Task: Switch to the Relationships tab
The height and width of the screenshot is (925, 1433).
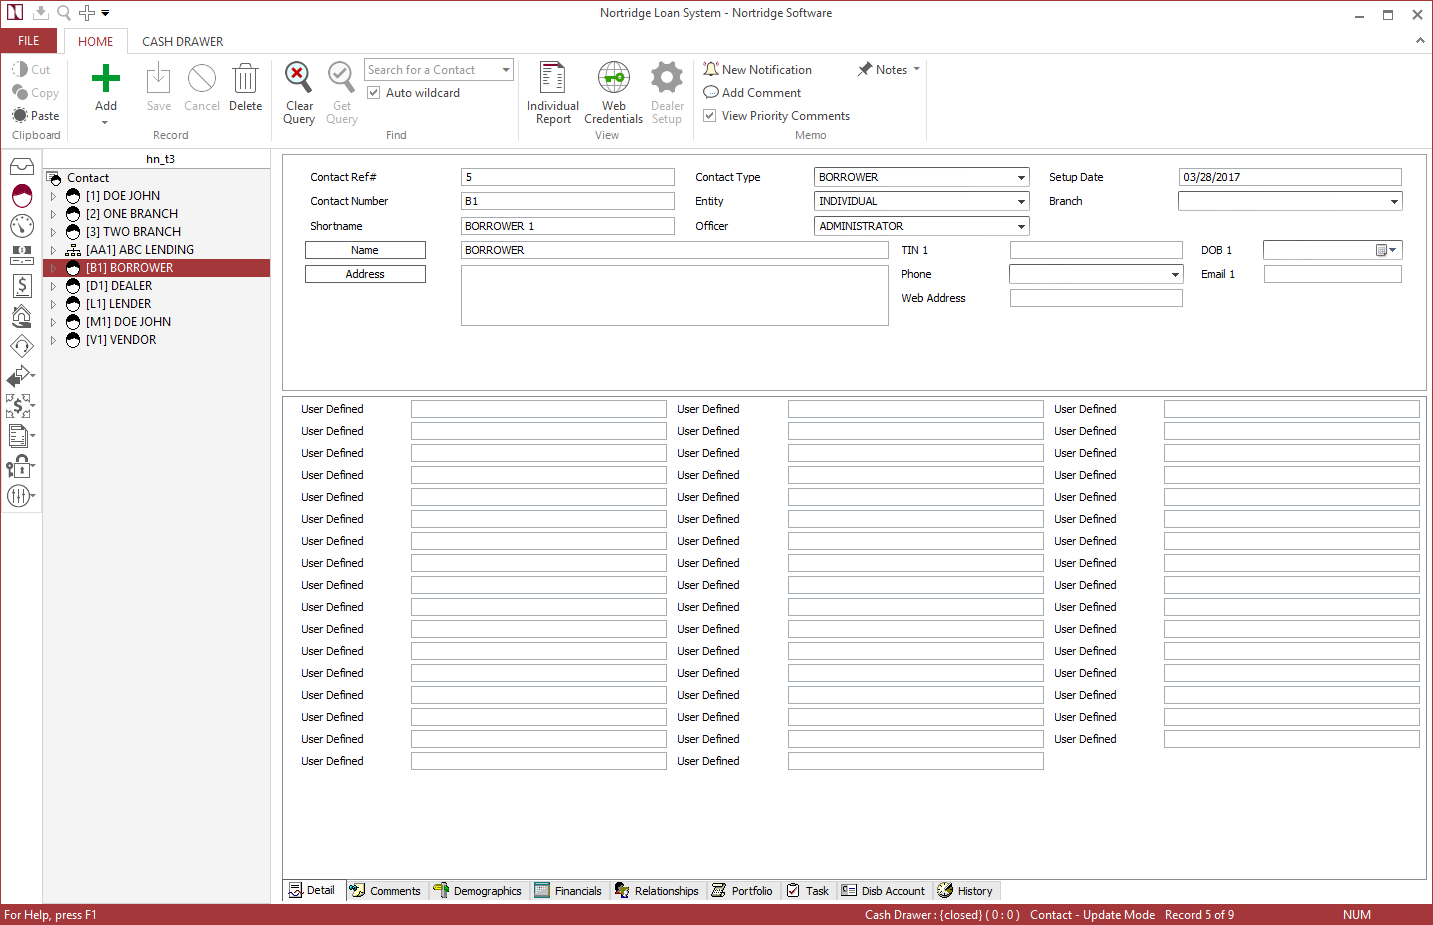Action: 657,890
